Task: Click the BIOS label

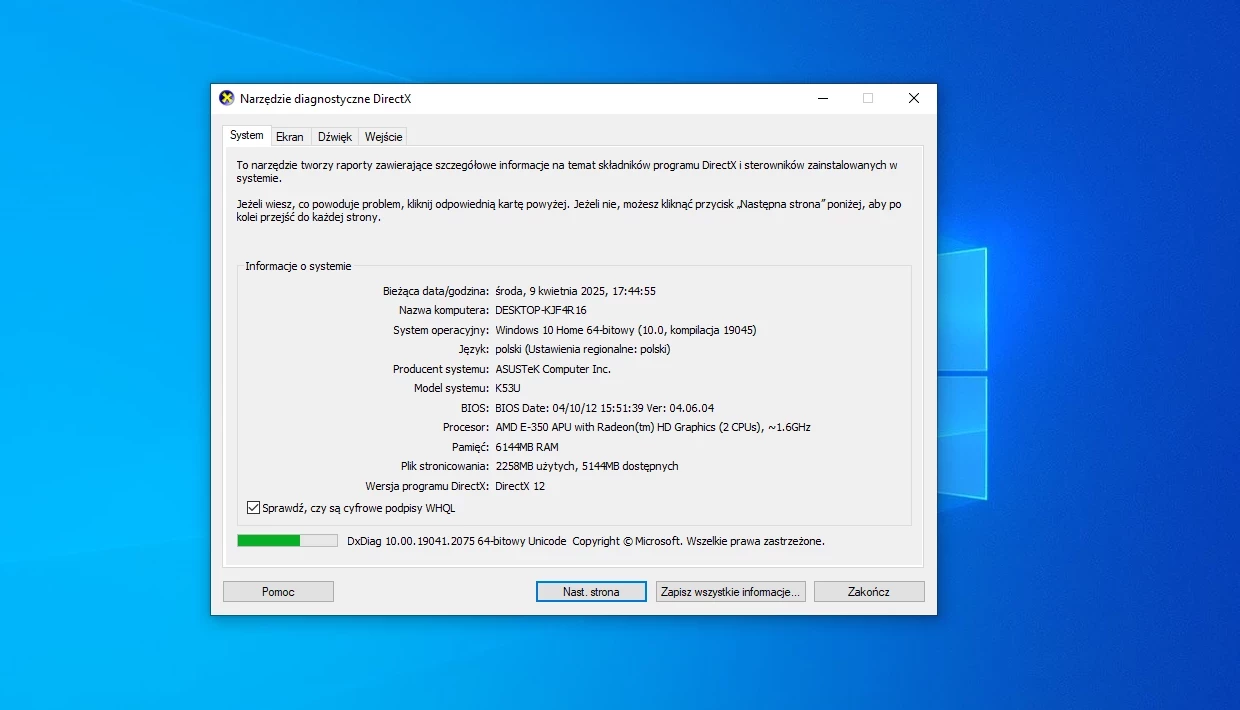Action: click(x=475, y=408)
